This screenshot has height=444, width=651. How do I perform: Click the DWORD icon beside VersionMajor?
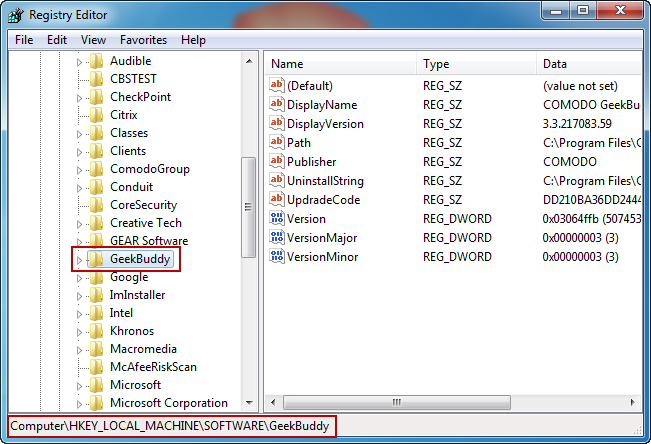point(277,238)
